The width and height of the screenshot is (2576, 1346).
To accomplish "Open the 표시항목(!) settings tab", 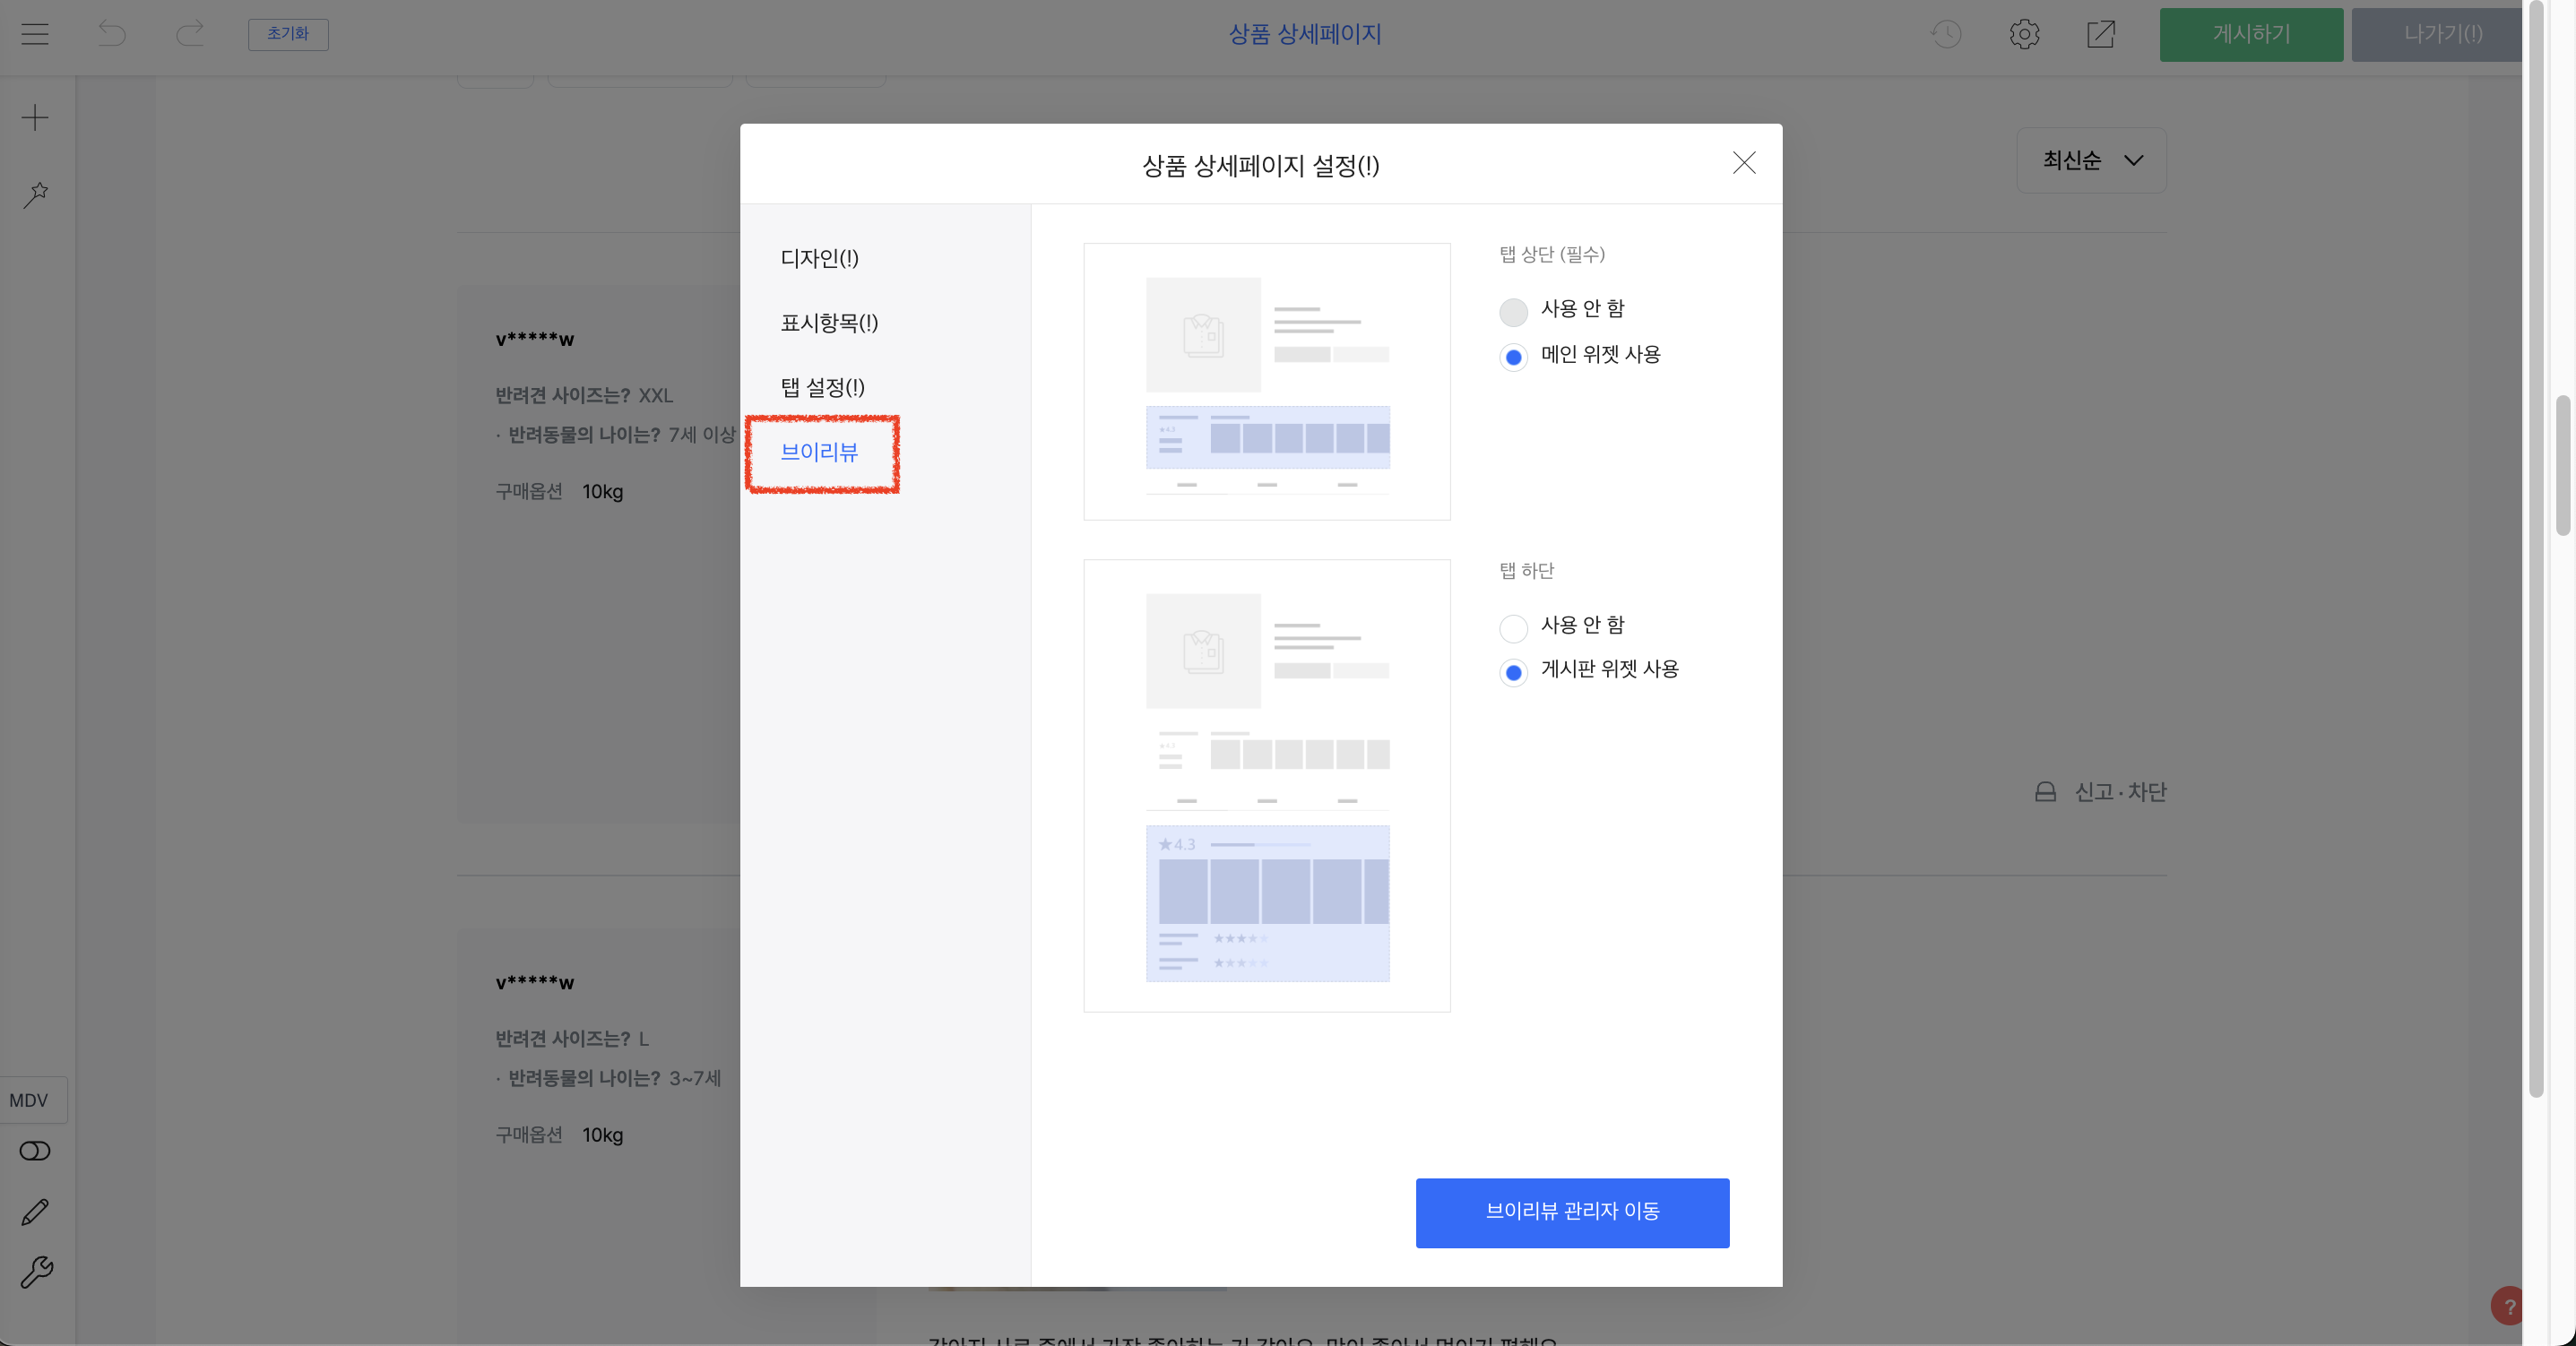I will tap(829, 323).
